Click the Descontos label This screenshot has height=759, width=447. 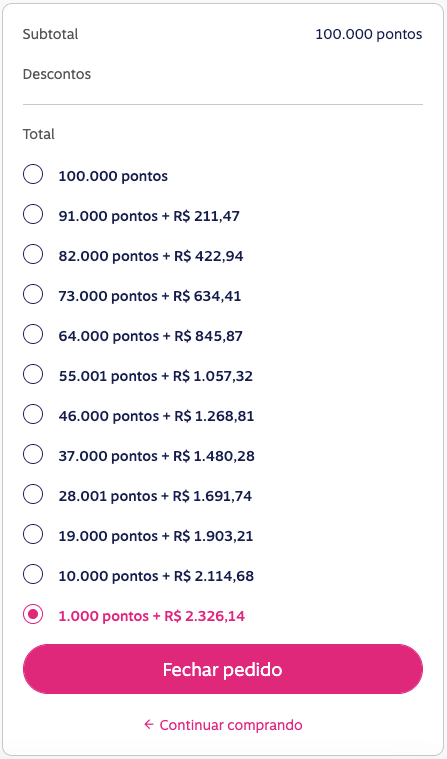(57, 74)
